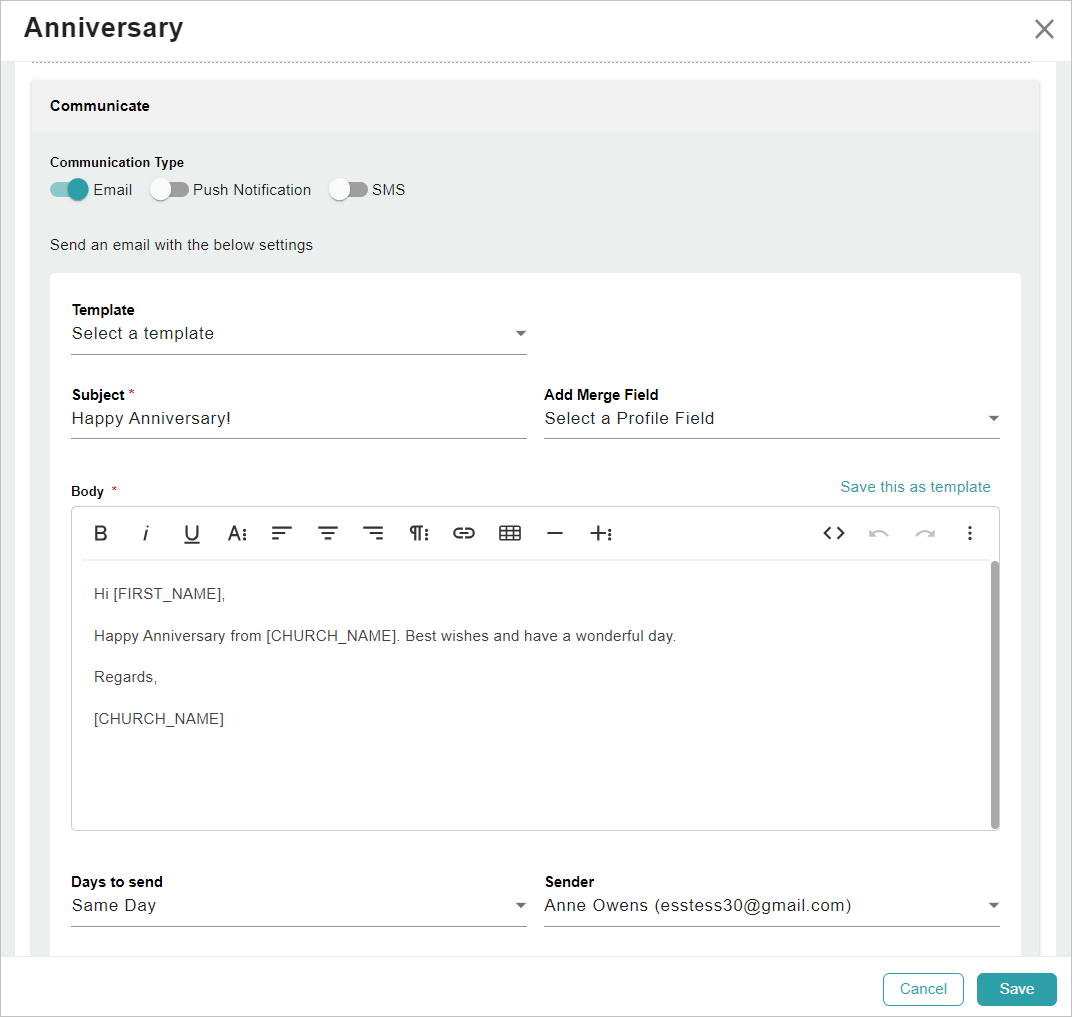Insert a horizontal line in body
Image resolution: width=1072 pixels, height=1017 pixels.
click(x=555, y=533)
